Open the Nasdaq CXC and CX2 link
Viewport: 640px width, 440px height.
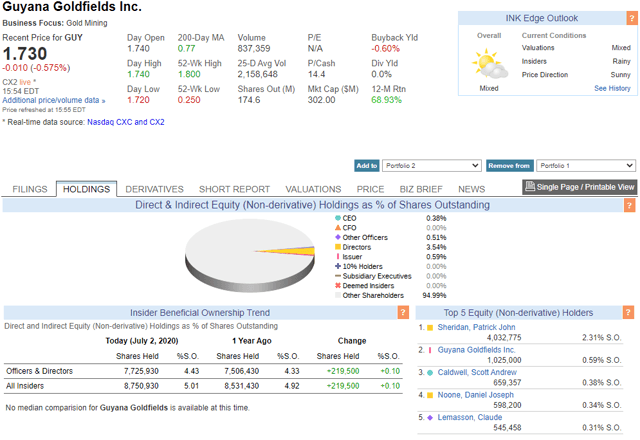click(x=126, y=122)
